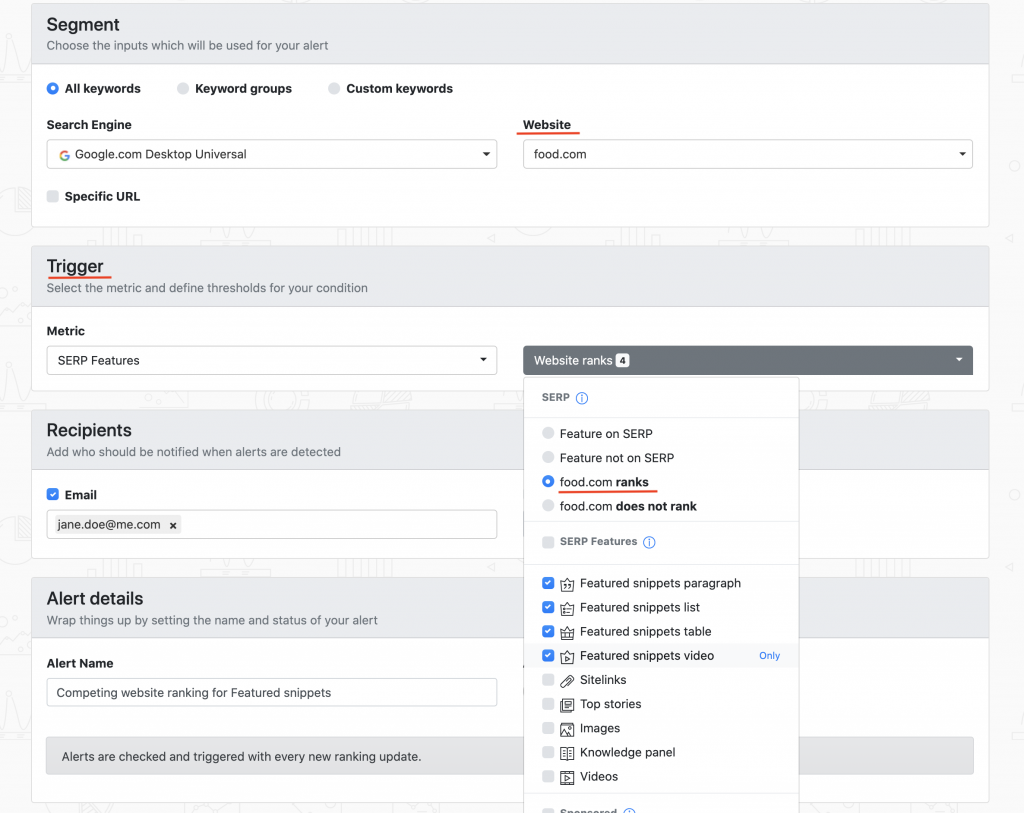Collapse the Website ranks dropdown
Image resolution: width=1024 pixels, height=813 pixels.
tap(748, 360)
